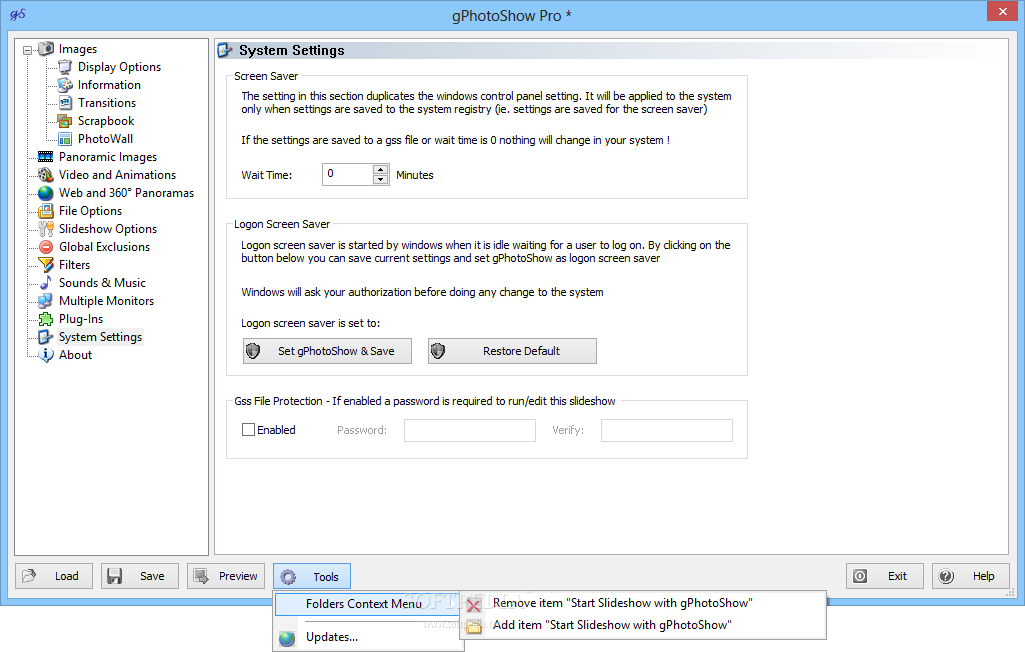Click the PhotoWall icon in tree

pos(65,139)
